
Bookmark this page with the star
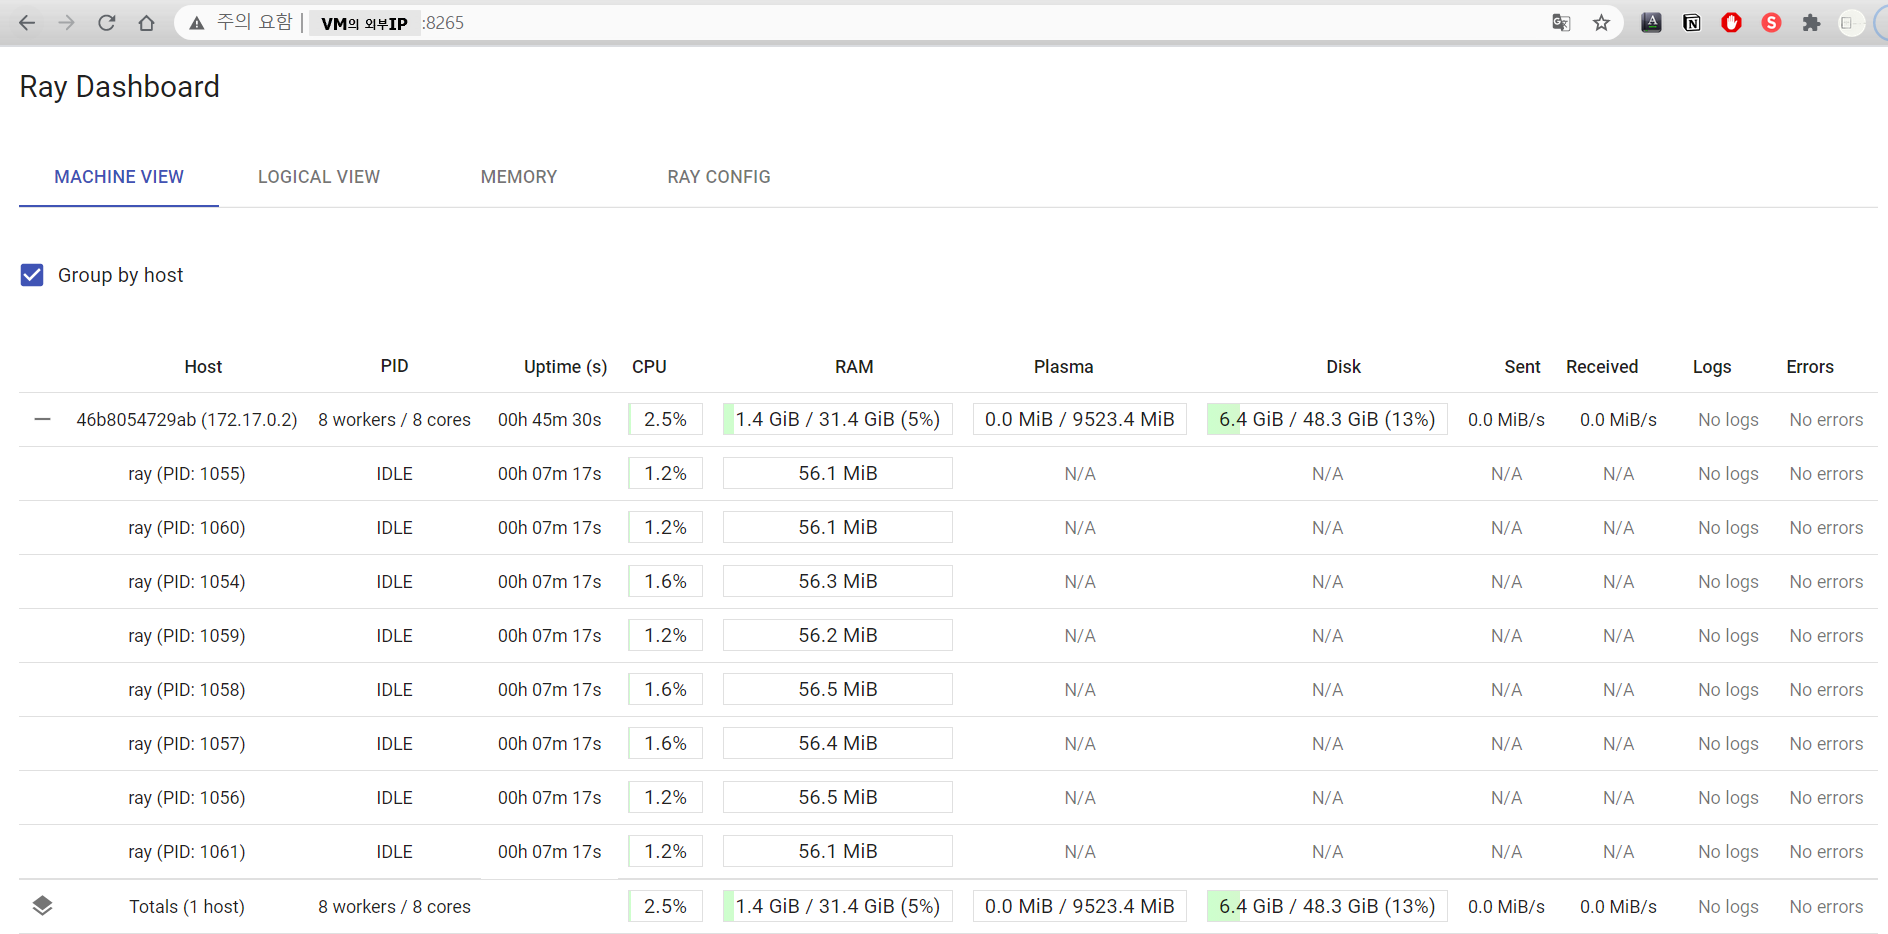1601,23
